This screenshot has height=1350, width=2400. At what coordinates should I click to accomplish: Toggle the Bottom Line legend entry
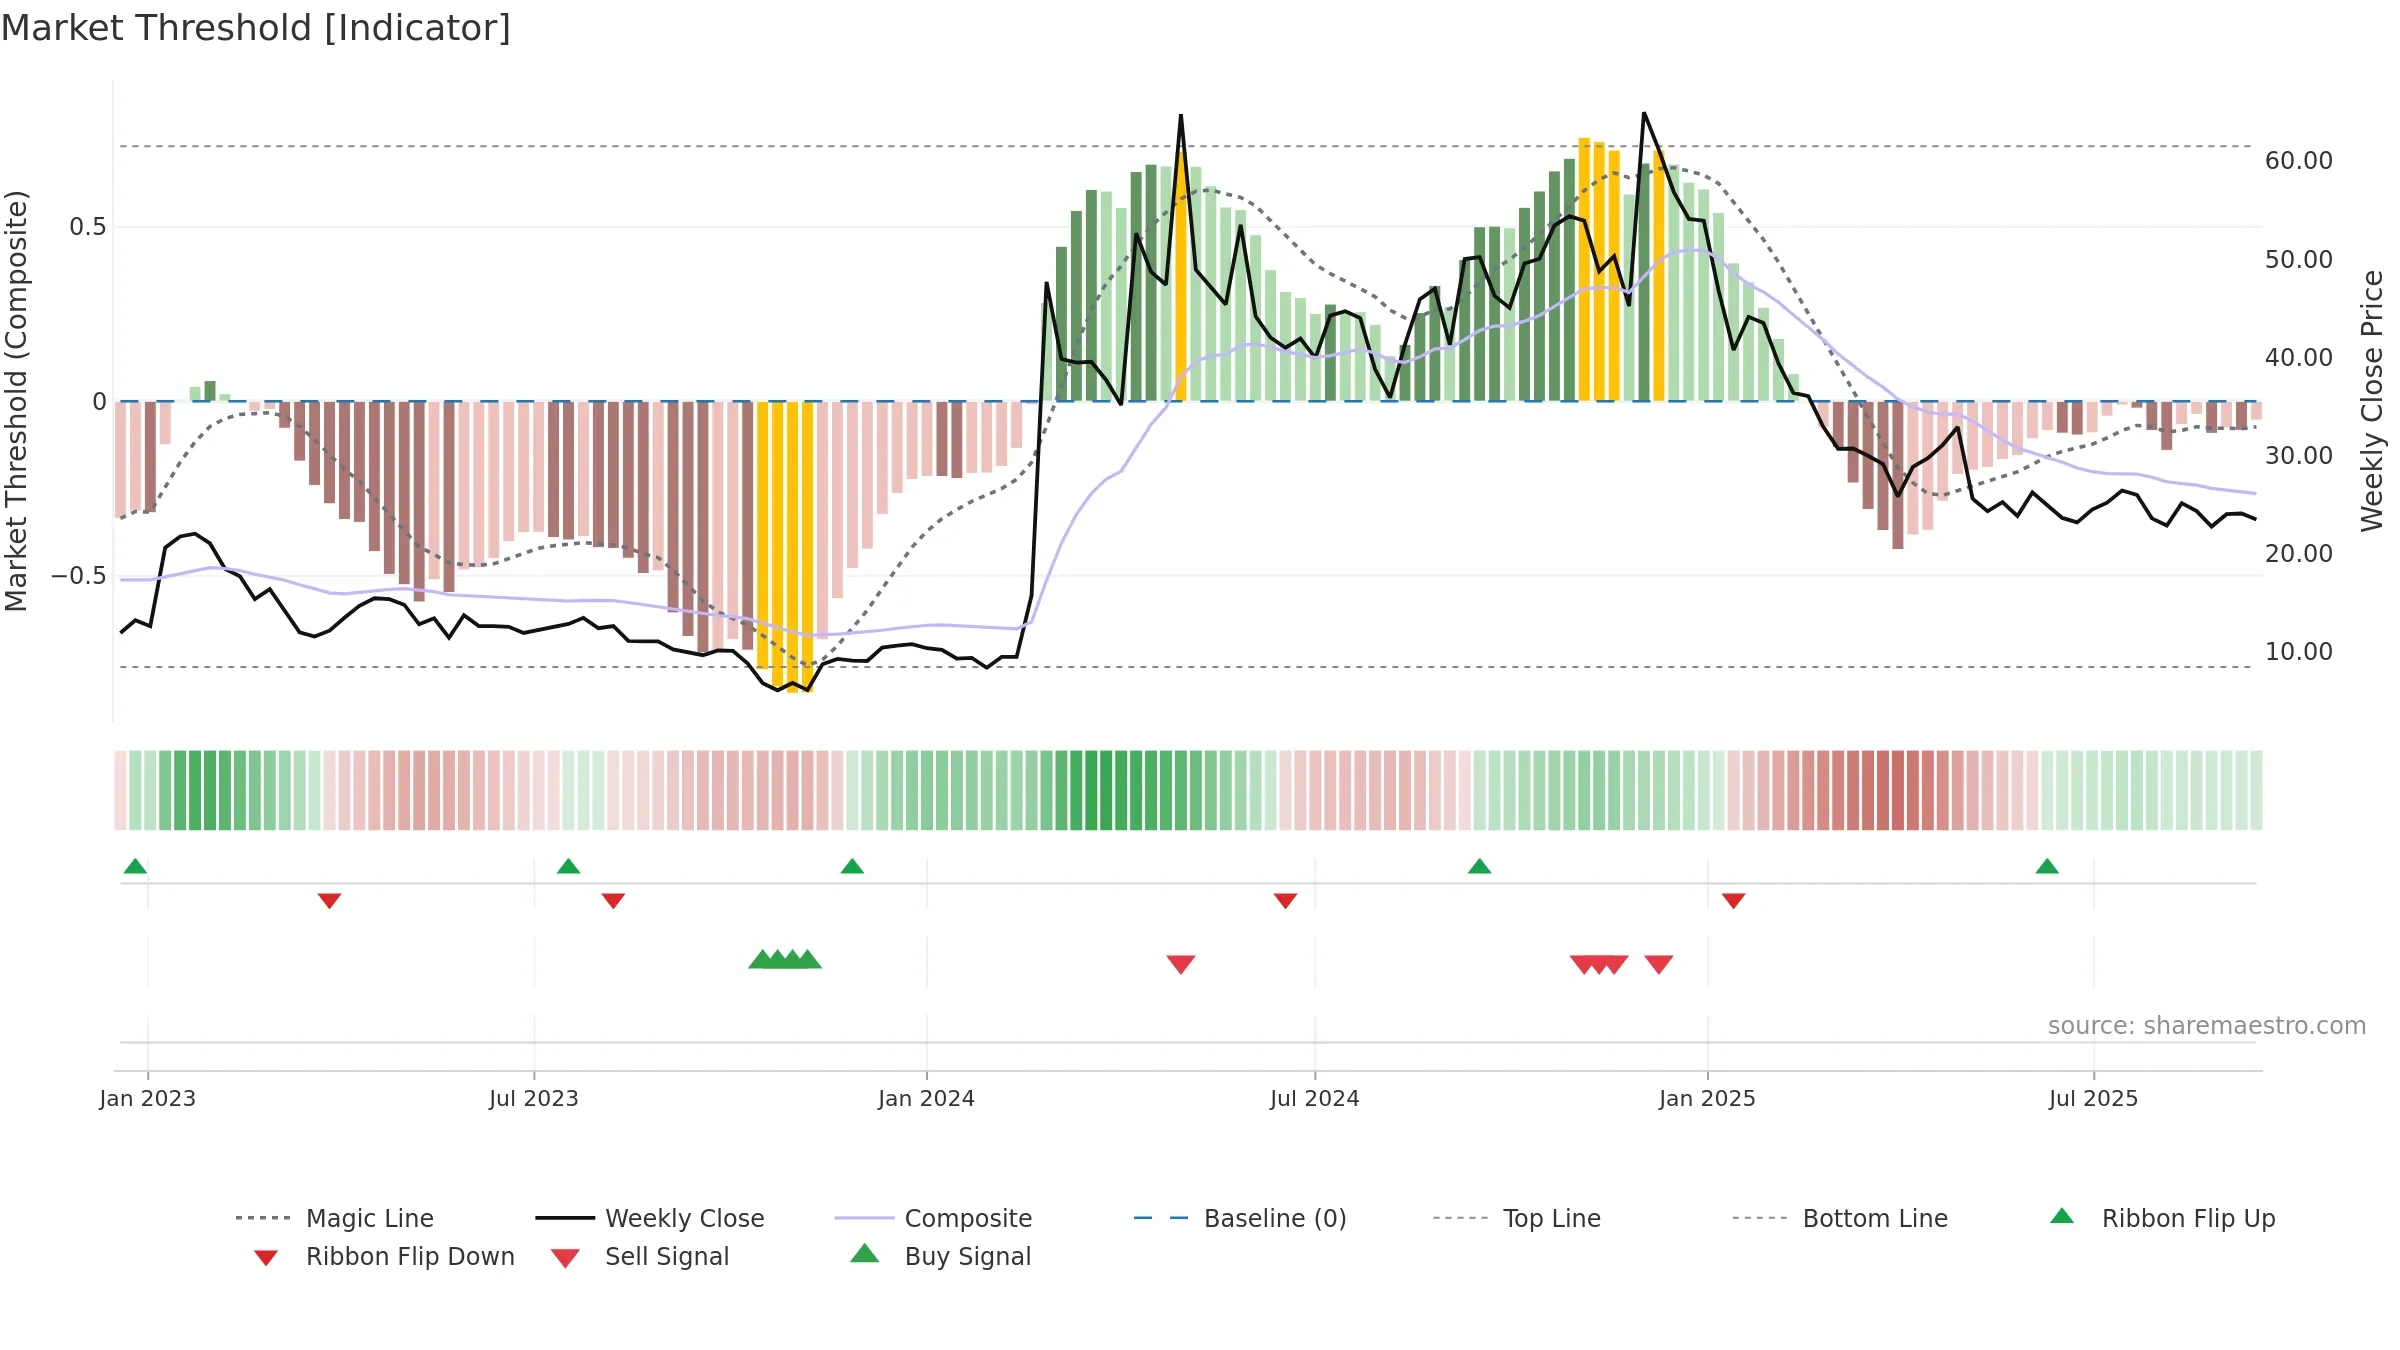1840,1218
